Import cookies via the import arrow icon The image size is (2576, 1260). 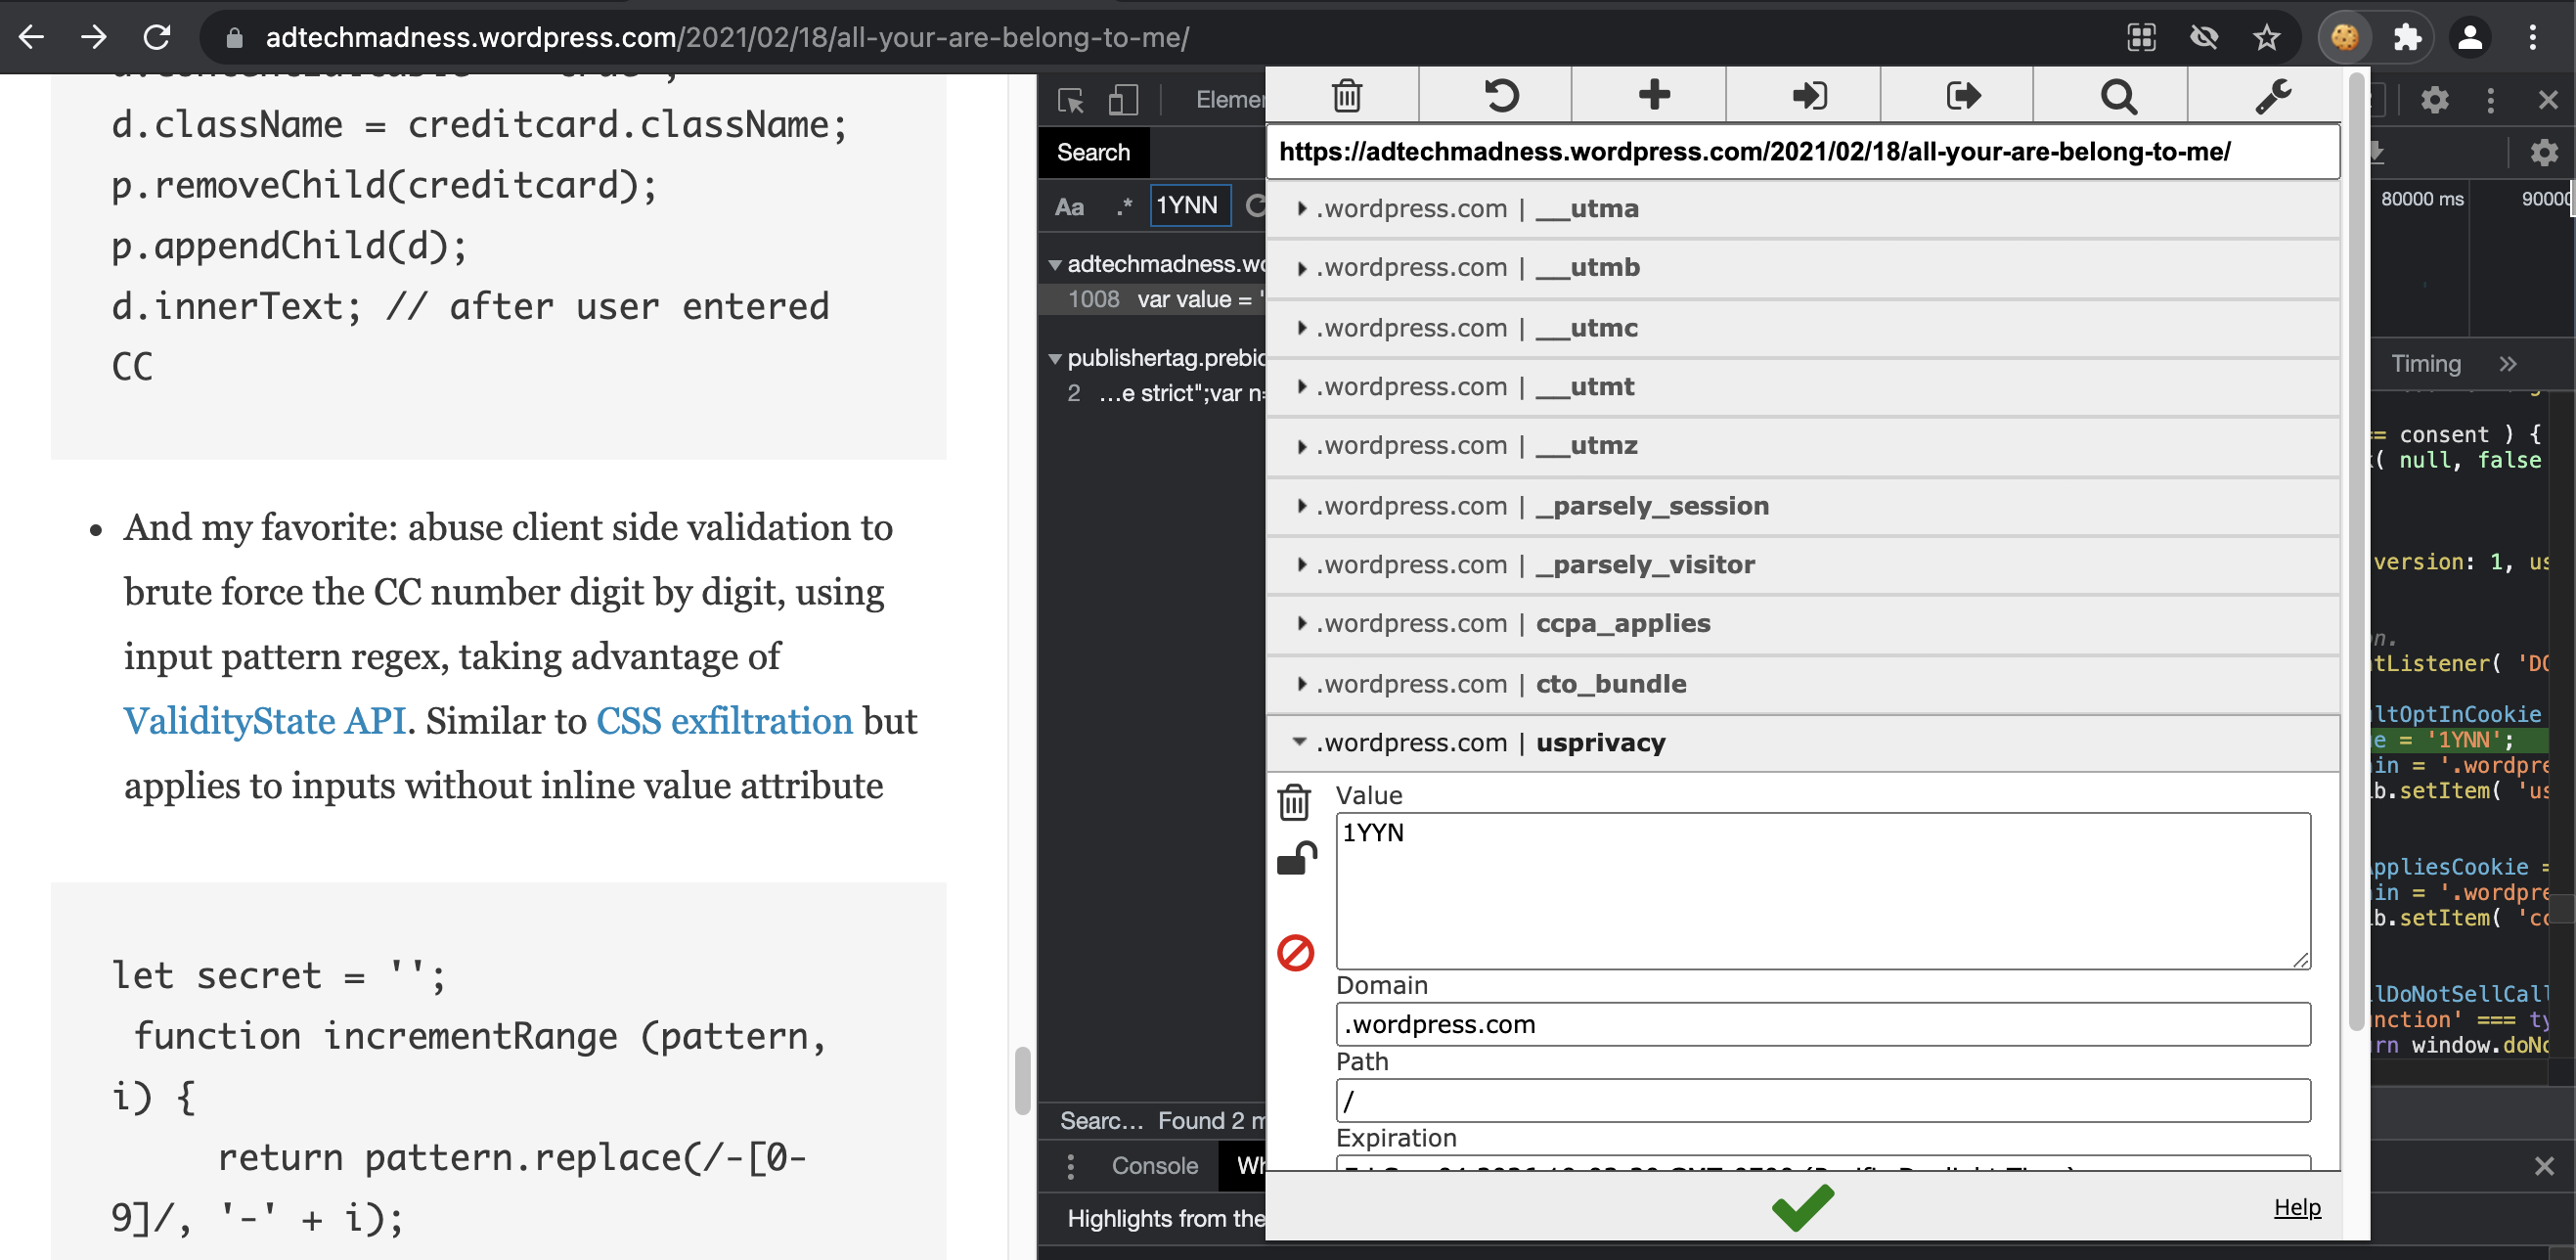[x=1808, y=96]
